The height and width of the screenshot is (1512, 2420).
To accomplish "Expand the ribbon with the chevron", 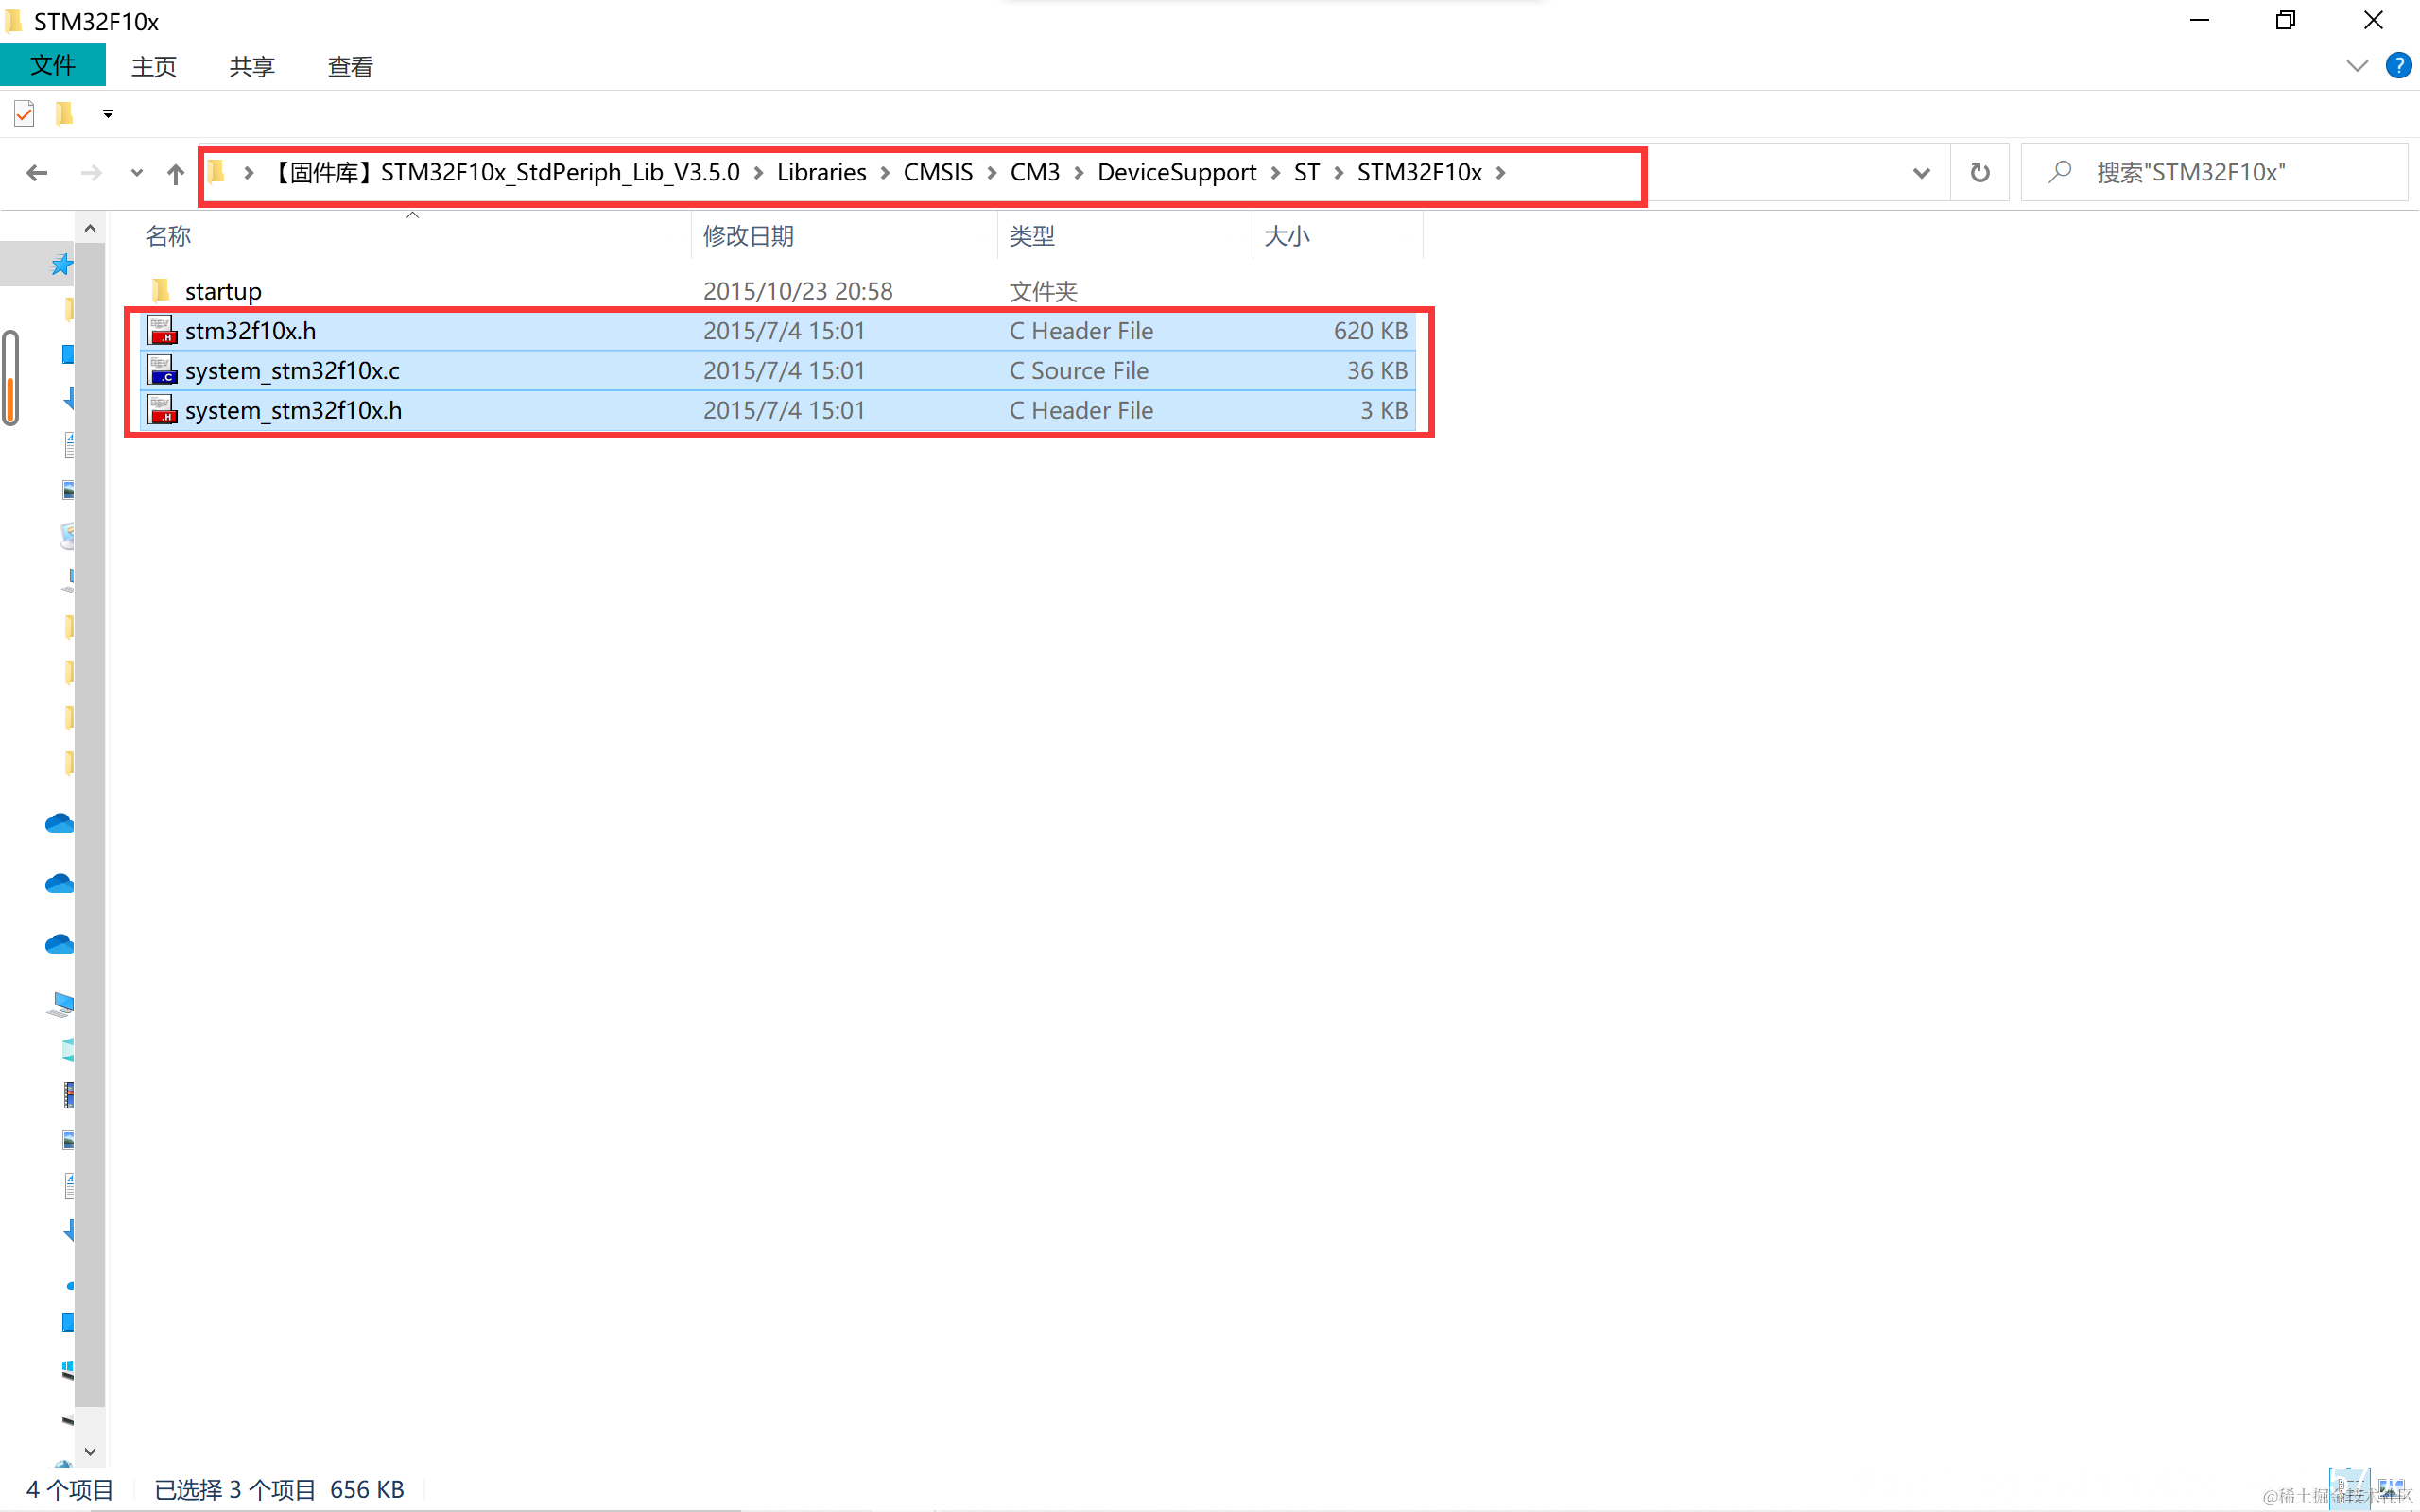I will click(x=2356, y=66).
